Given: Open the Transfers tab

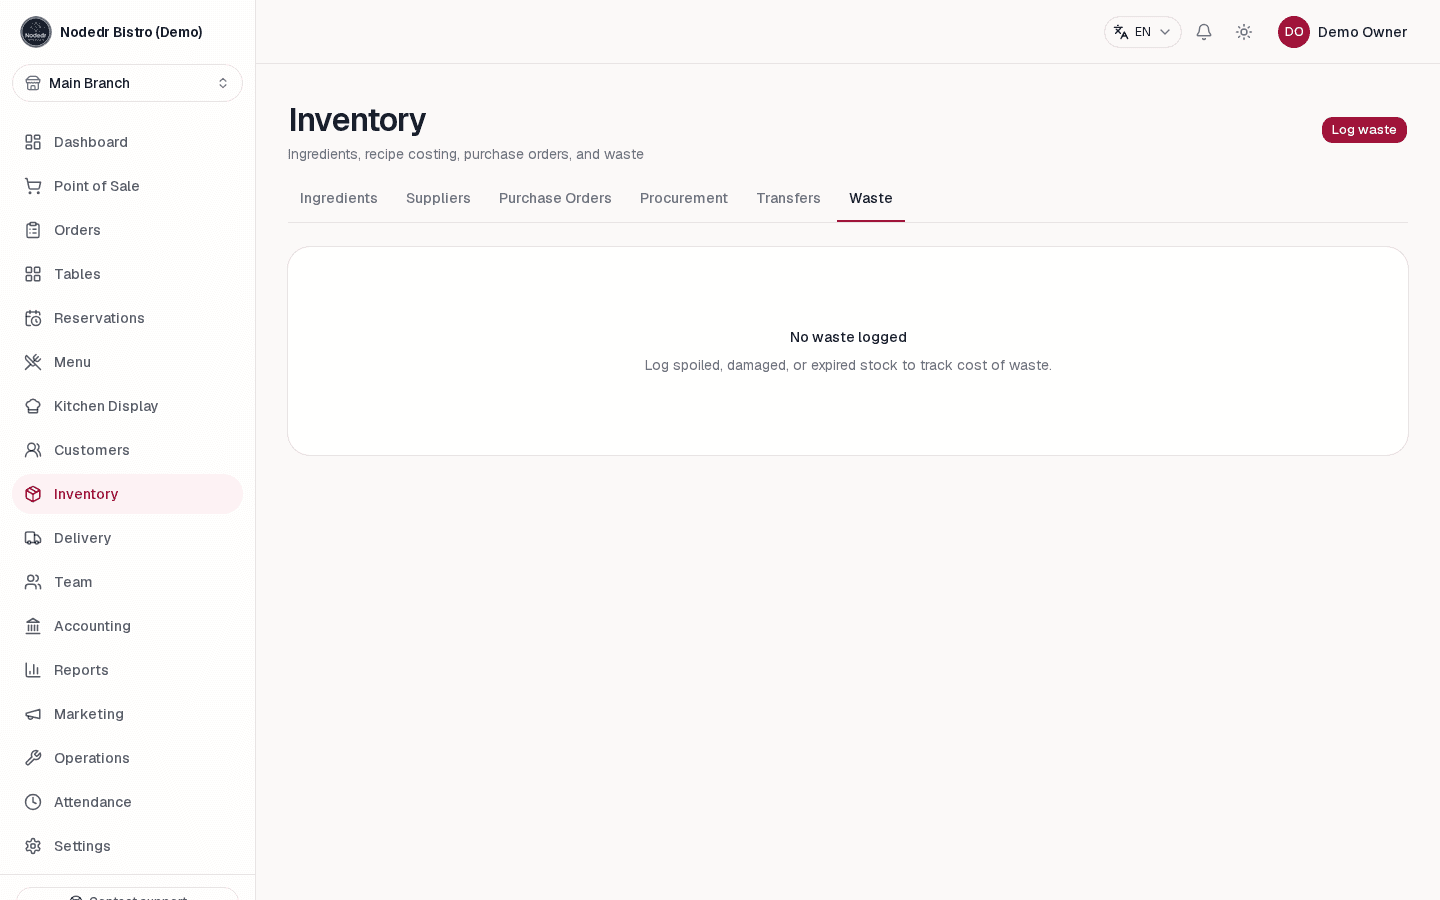Looking at the screenshot, I should click(x=788, y=198).
